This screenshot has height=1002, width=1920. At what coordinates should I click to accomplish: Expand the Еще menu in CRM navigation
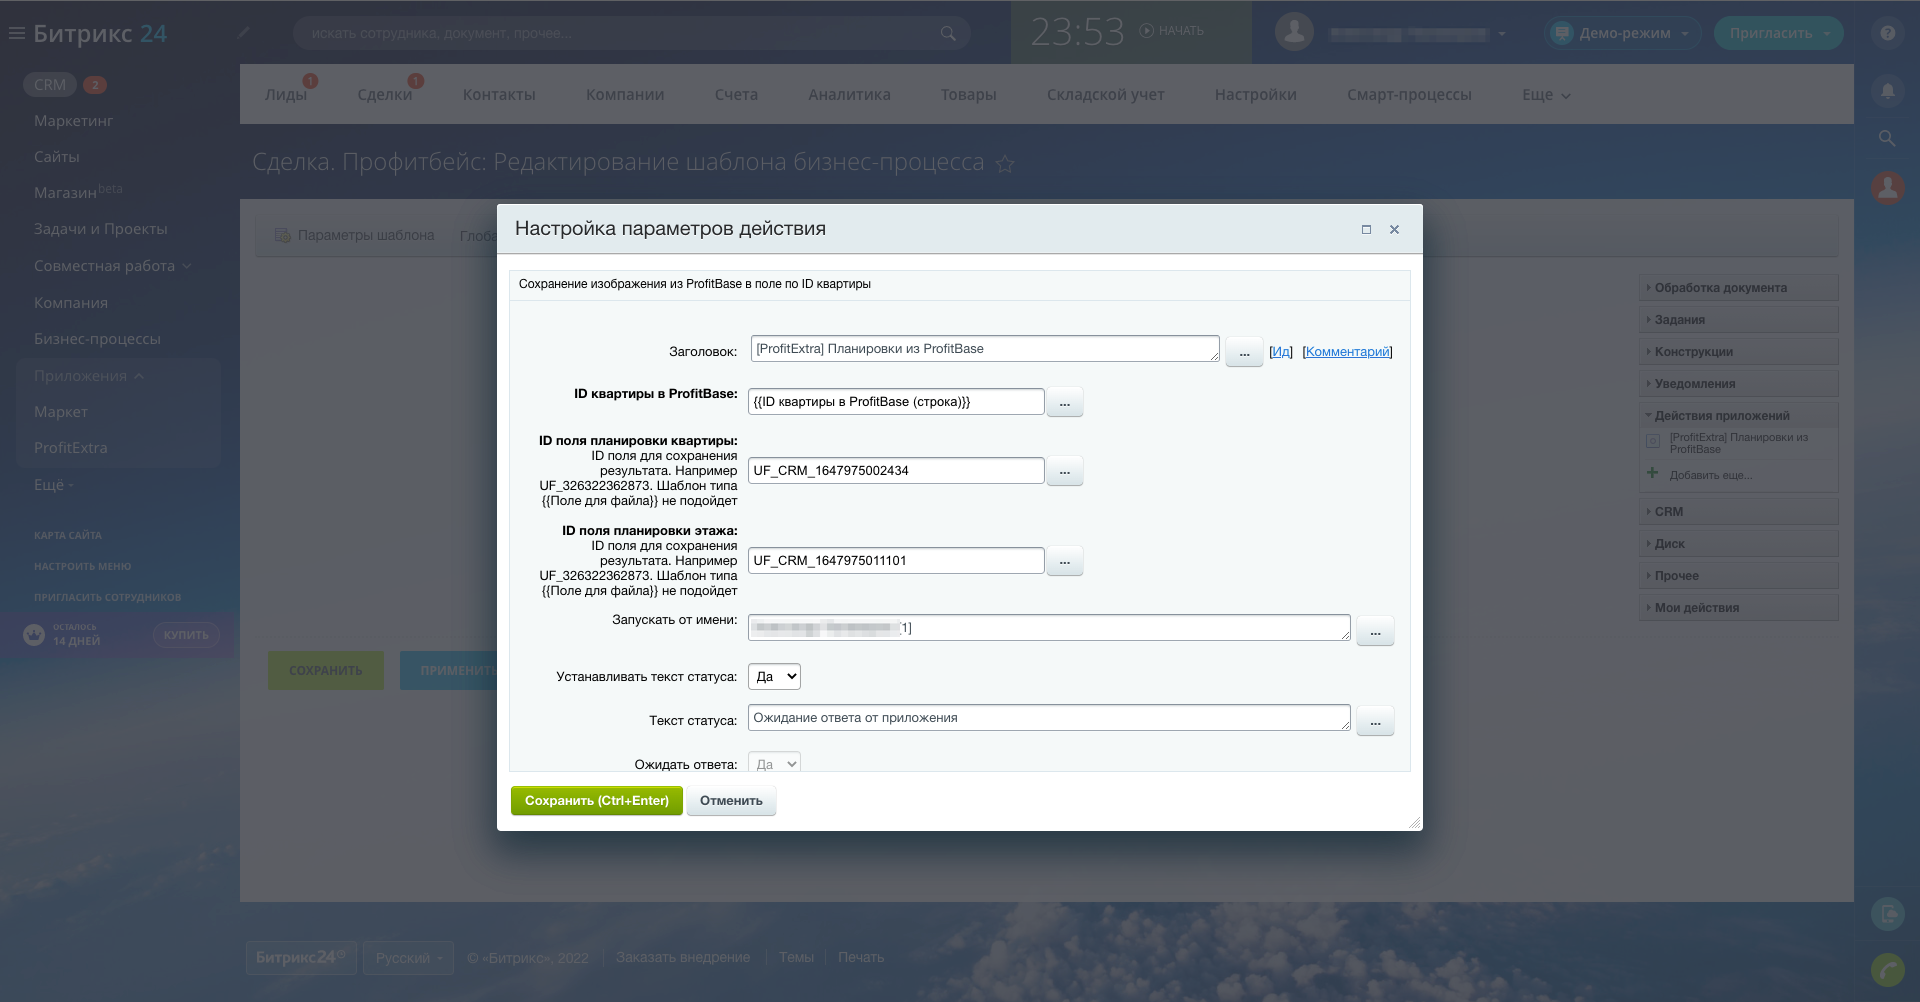click(x=1546, y=95)
